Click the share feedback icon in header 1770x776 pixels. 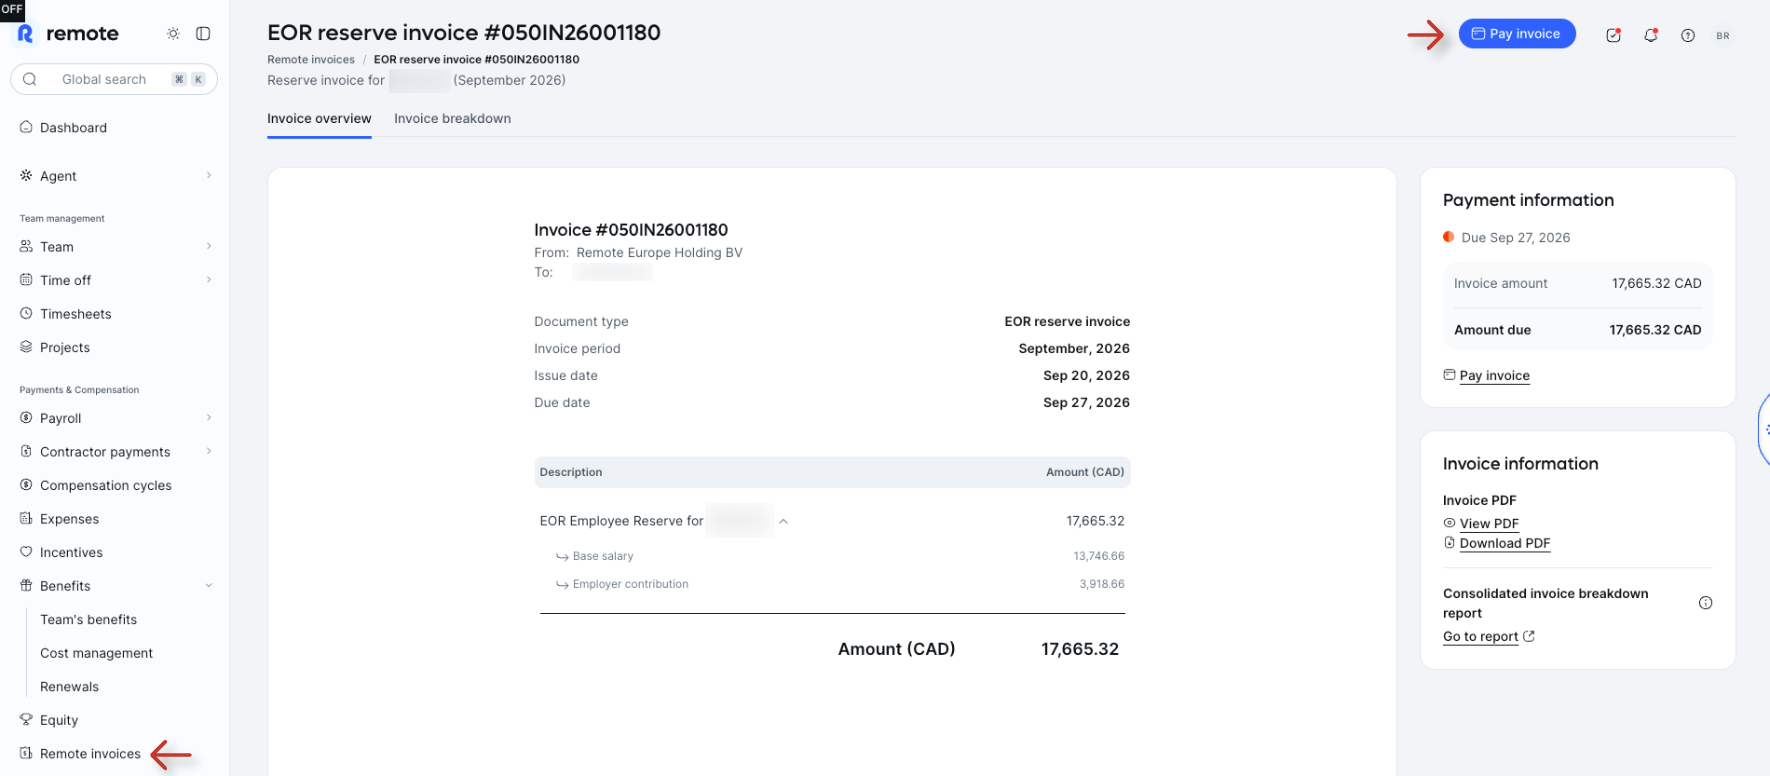pyautogui.click(x=1613, y=35)
